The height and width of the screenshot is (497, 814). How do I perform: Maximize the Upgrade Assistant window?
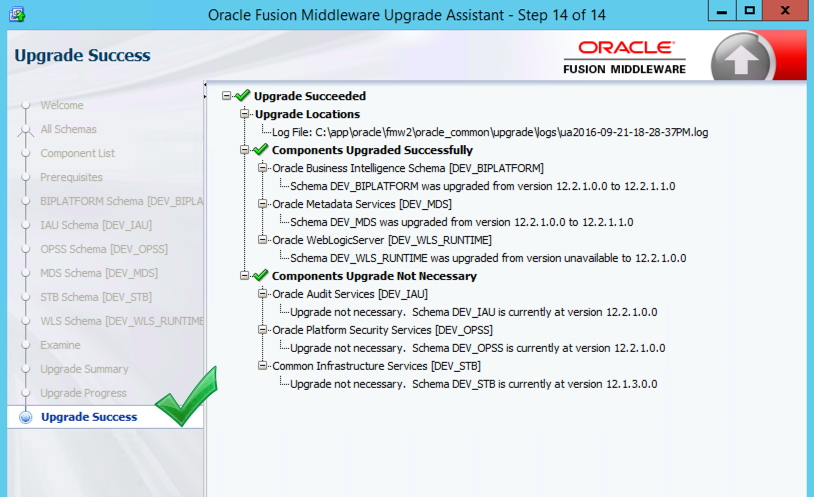pos(749,11)
